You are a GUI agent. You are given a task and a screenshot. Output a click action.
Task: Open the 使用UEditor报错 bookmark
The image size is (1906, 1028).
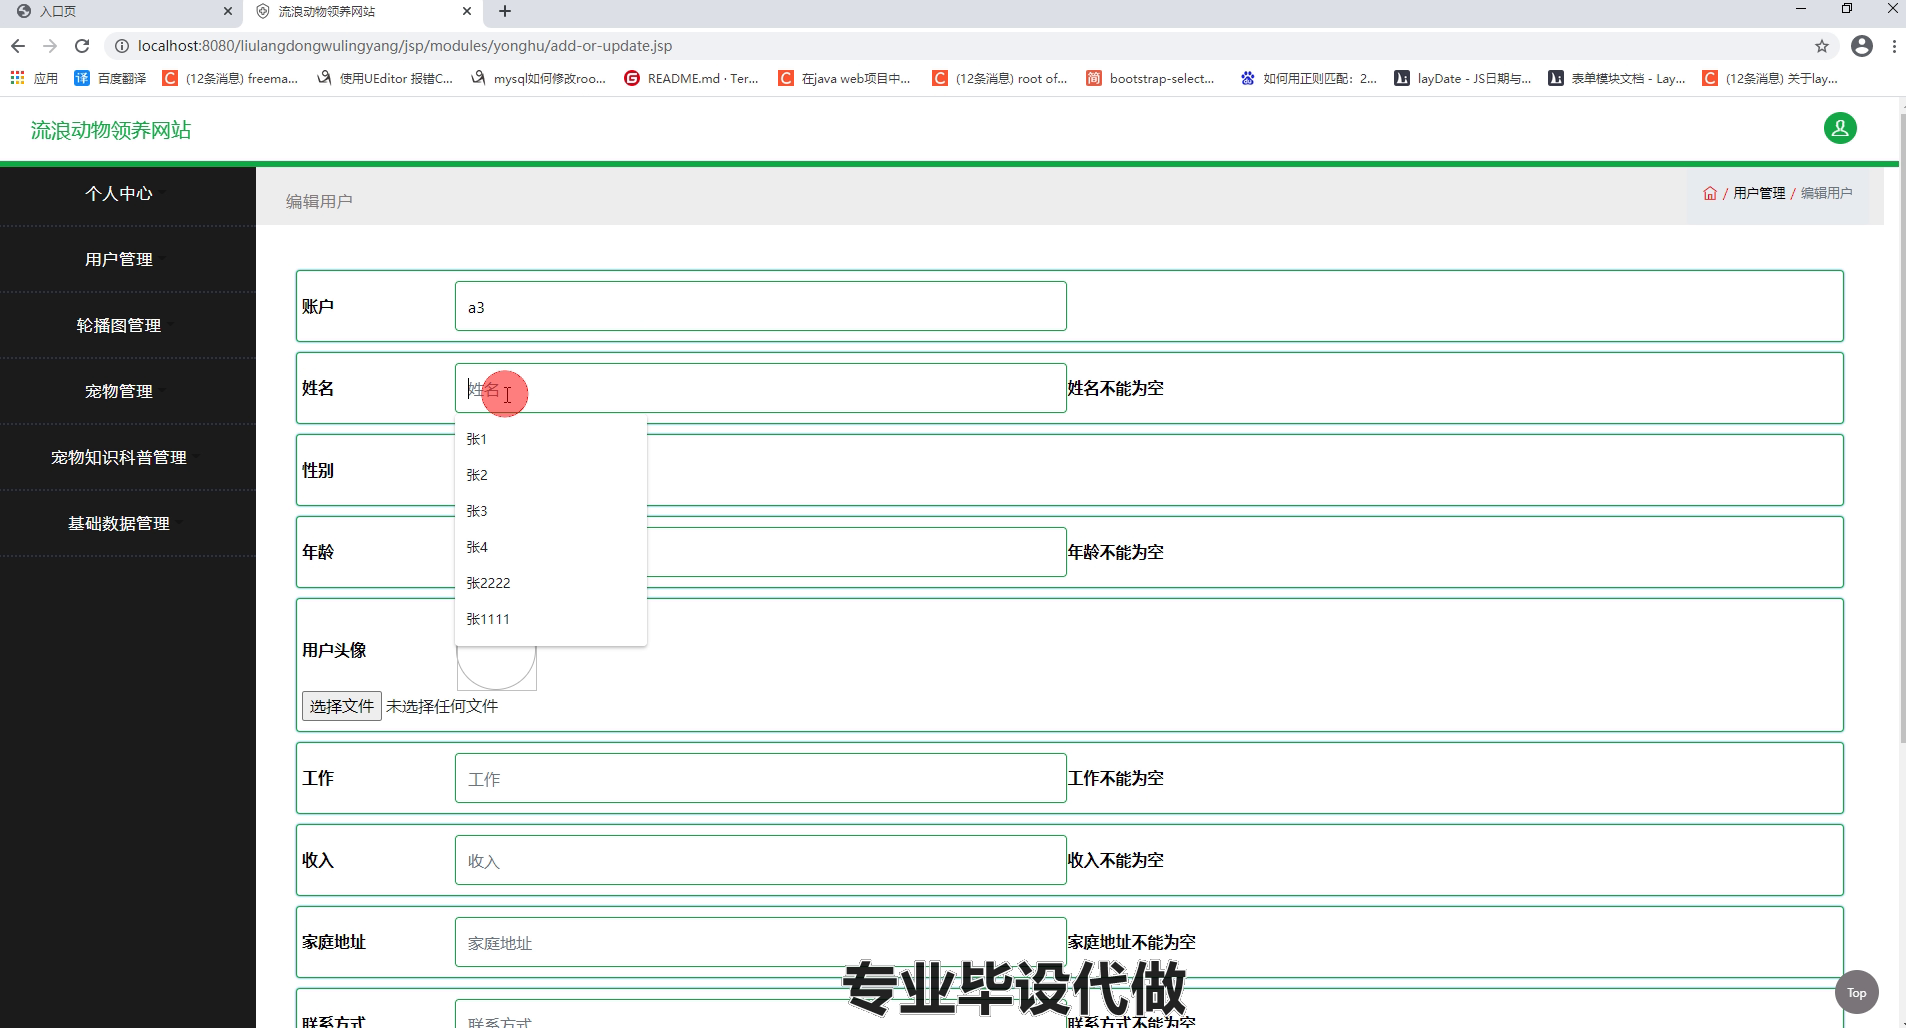(x=385, y=78)
